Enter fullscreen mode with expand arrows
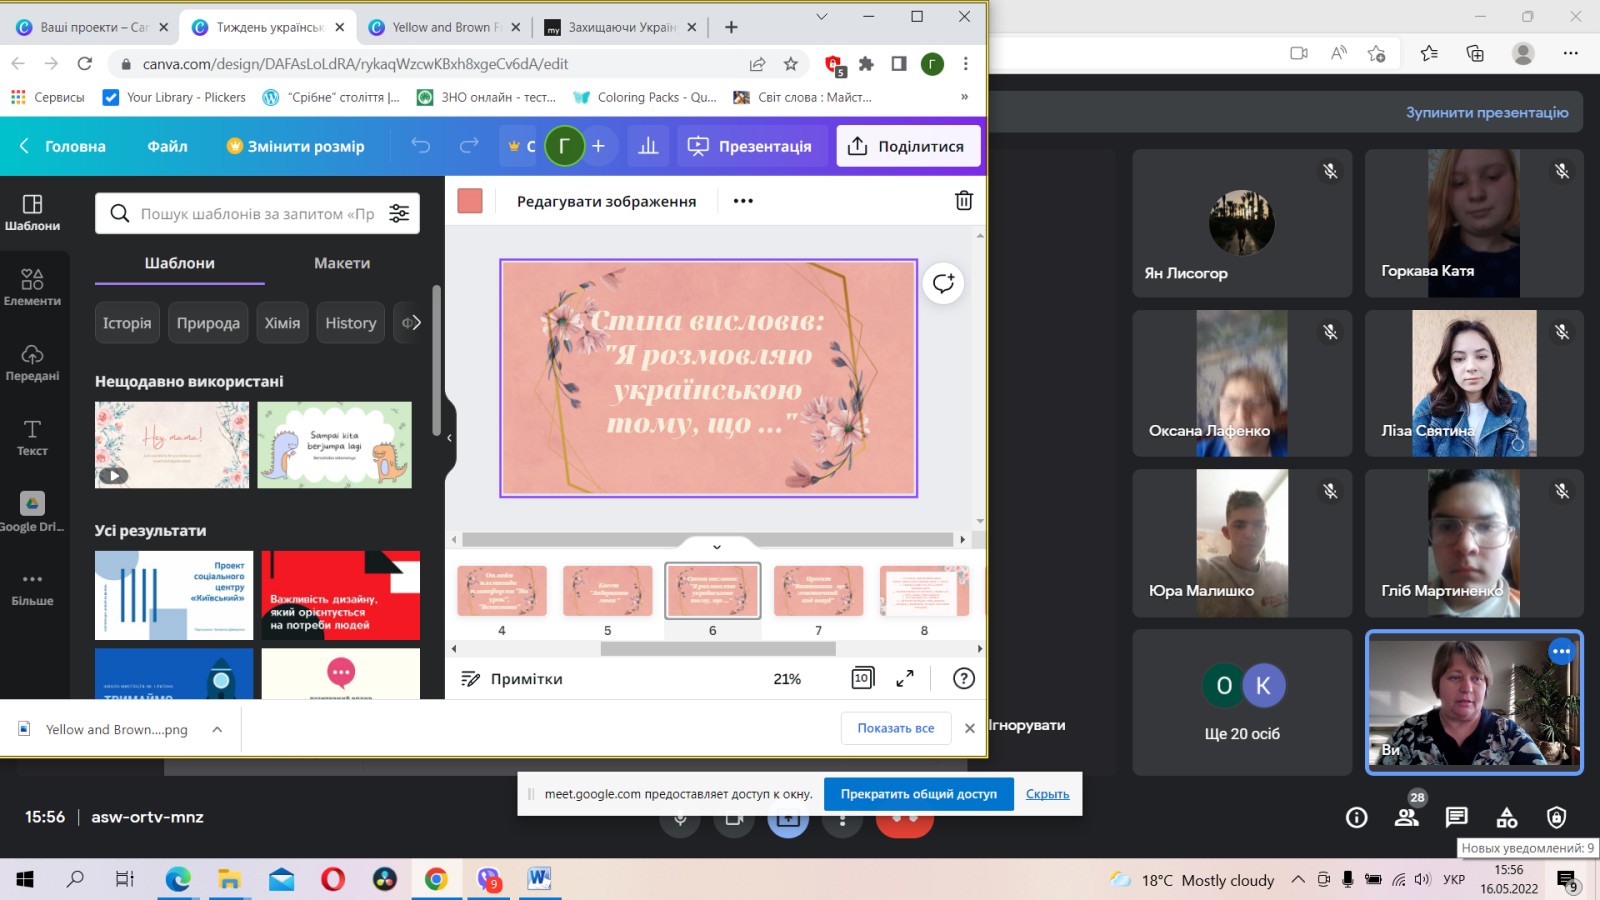Image resolution: width=1600 pixels, height=900 pixels. click(905, 678)
